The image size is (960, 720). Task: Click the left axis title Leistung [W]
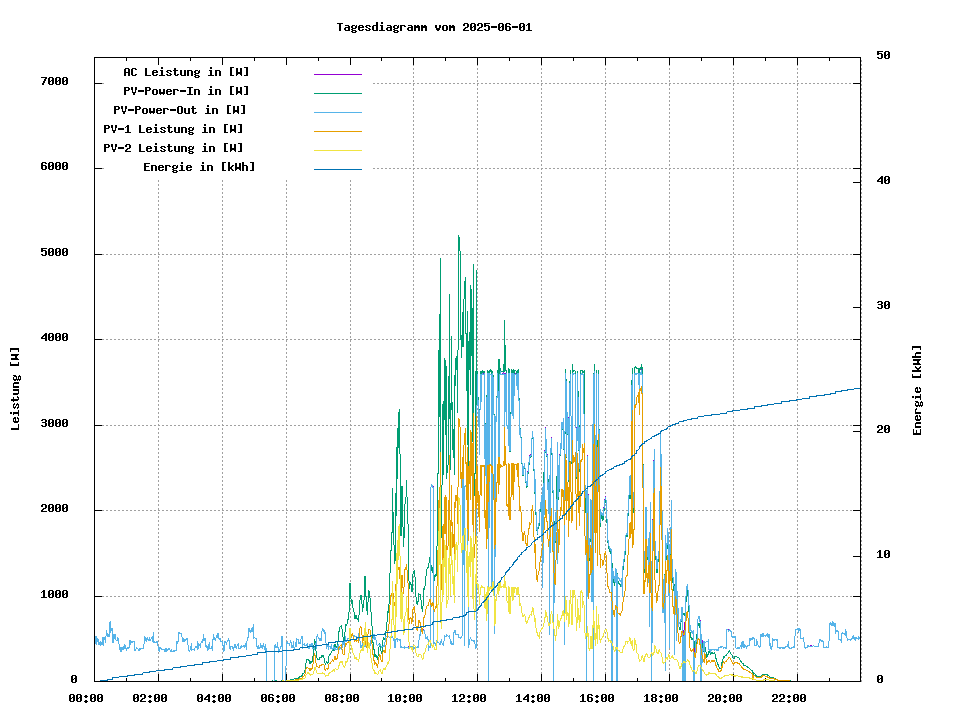16,388
